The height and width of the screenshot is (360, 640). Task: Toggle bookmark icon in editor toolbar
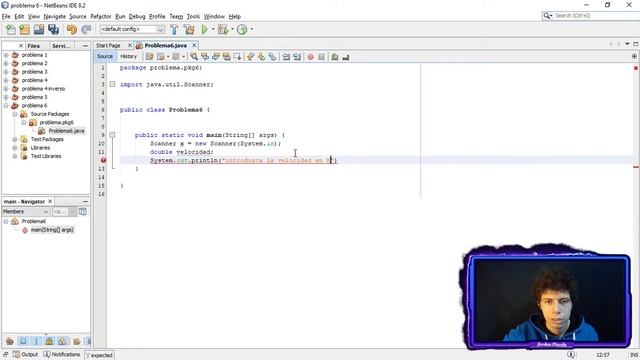(272, 57)
